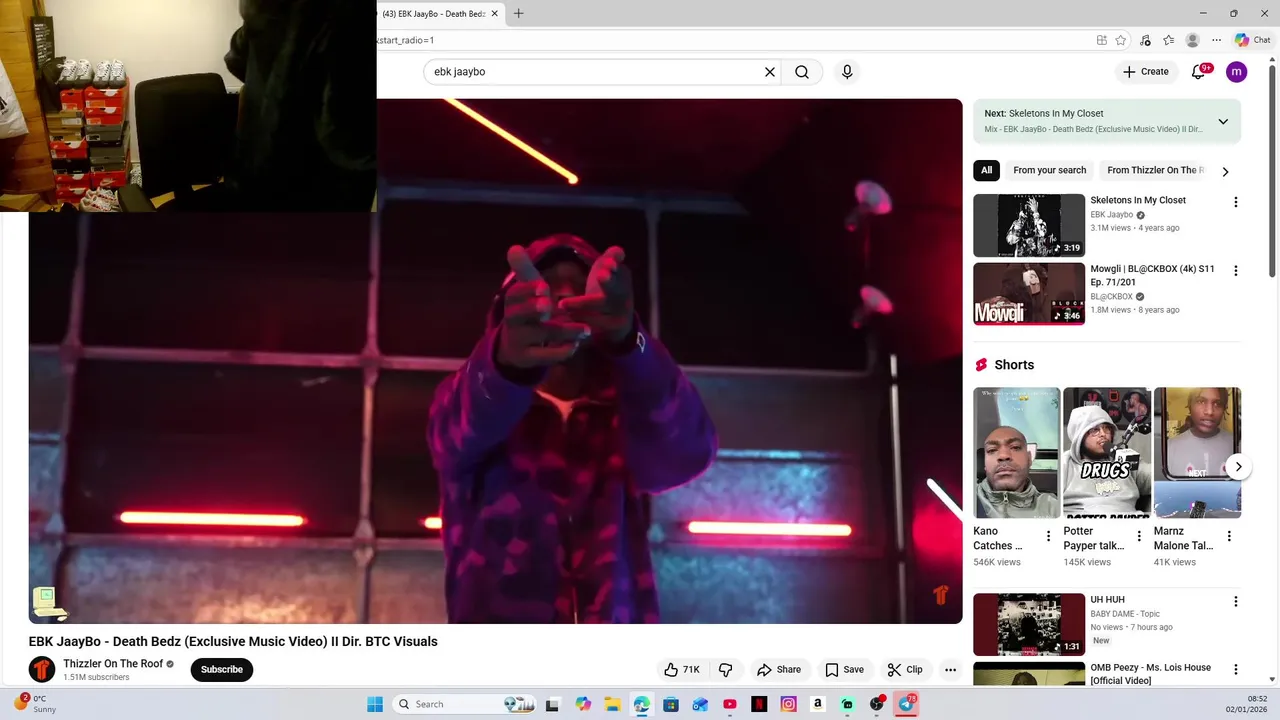Open Netflix from taskbar
Viewport: 1280px width, 720px height.
coord(759,704)
